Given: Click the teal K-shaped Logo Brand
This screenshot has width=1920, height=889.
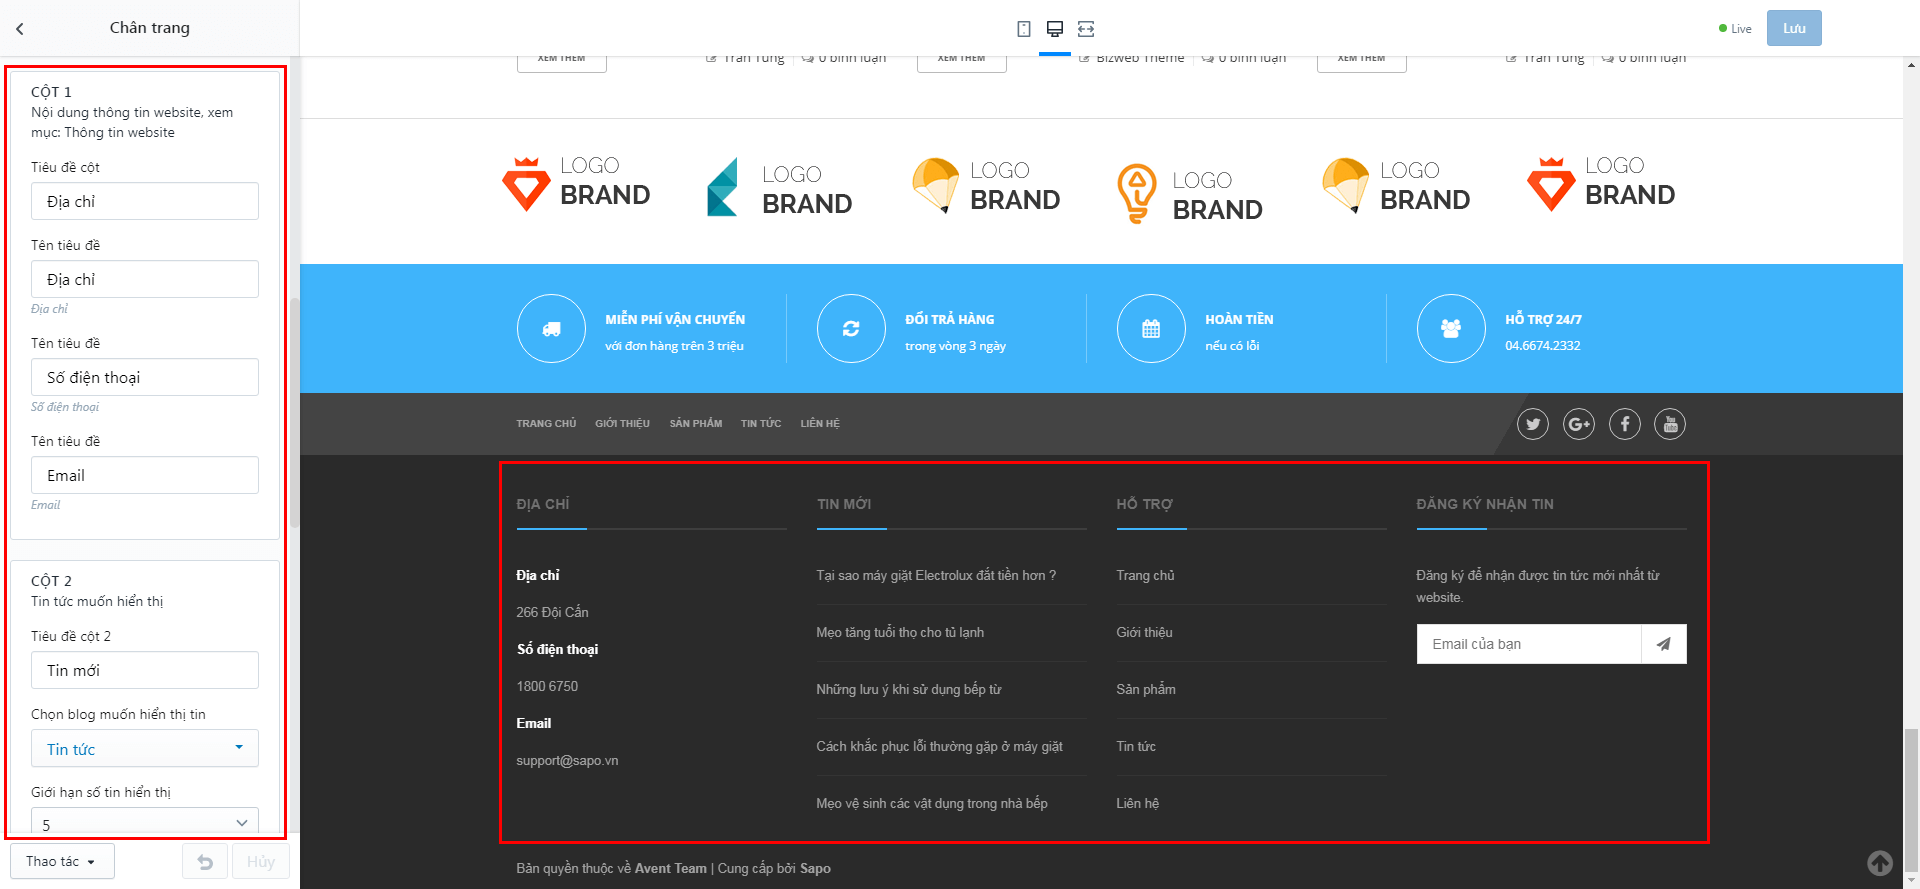Looking at the screenshot, I should pos(780,187).
